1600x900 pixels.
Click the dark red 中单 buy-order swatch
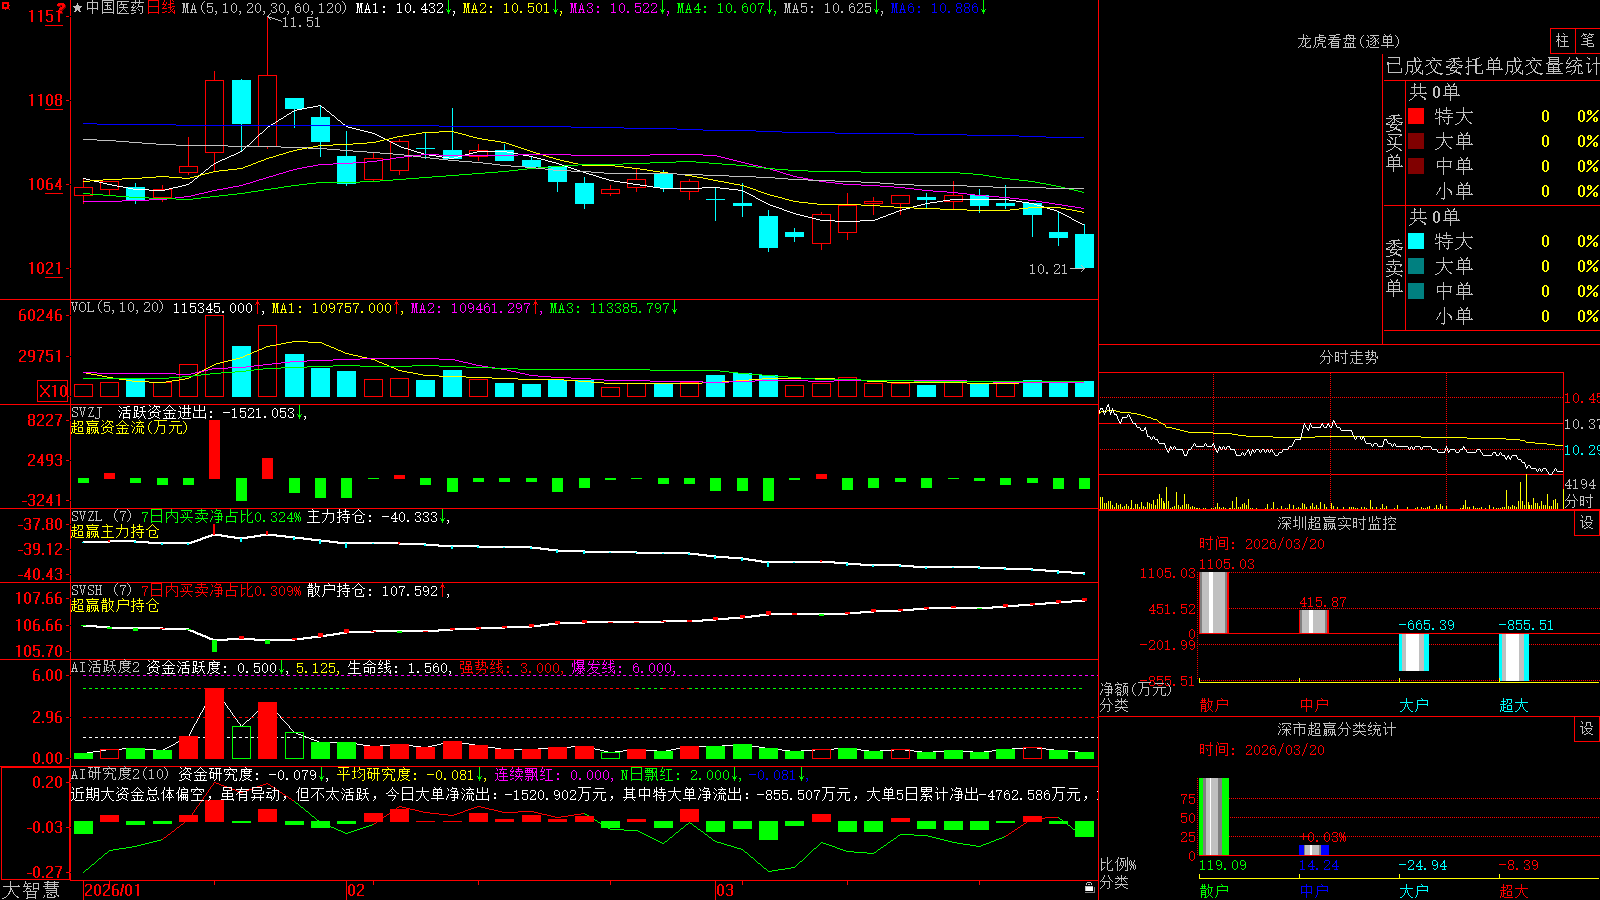click(x=1416, y=166)
